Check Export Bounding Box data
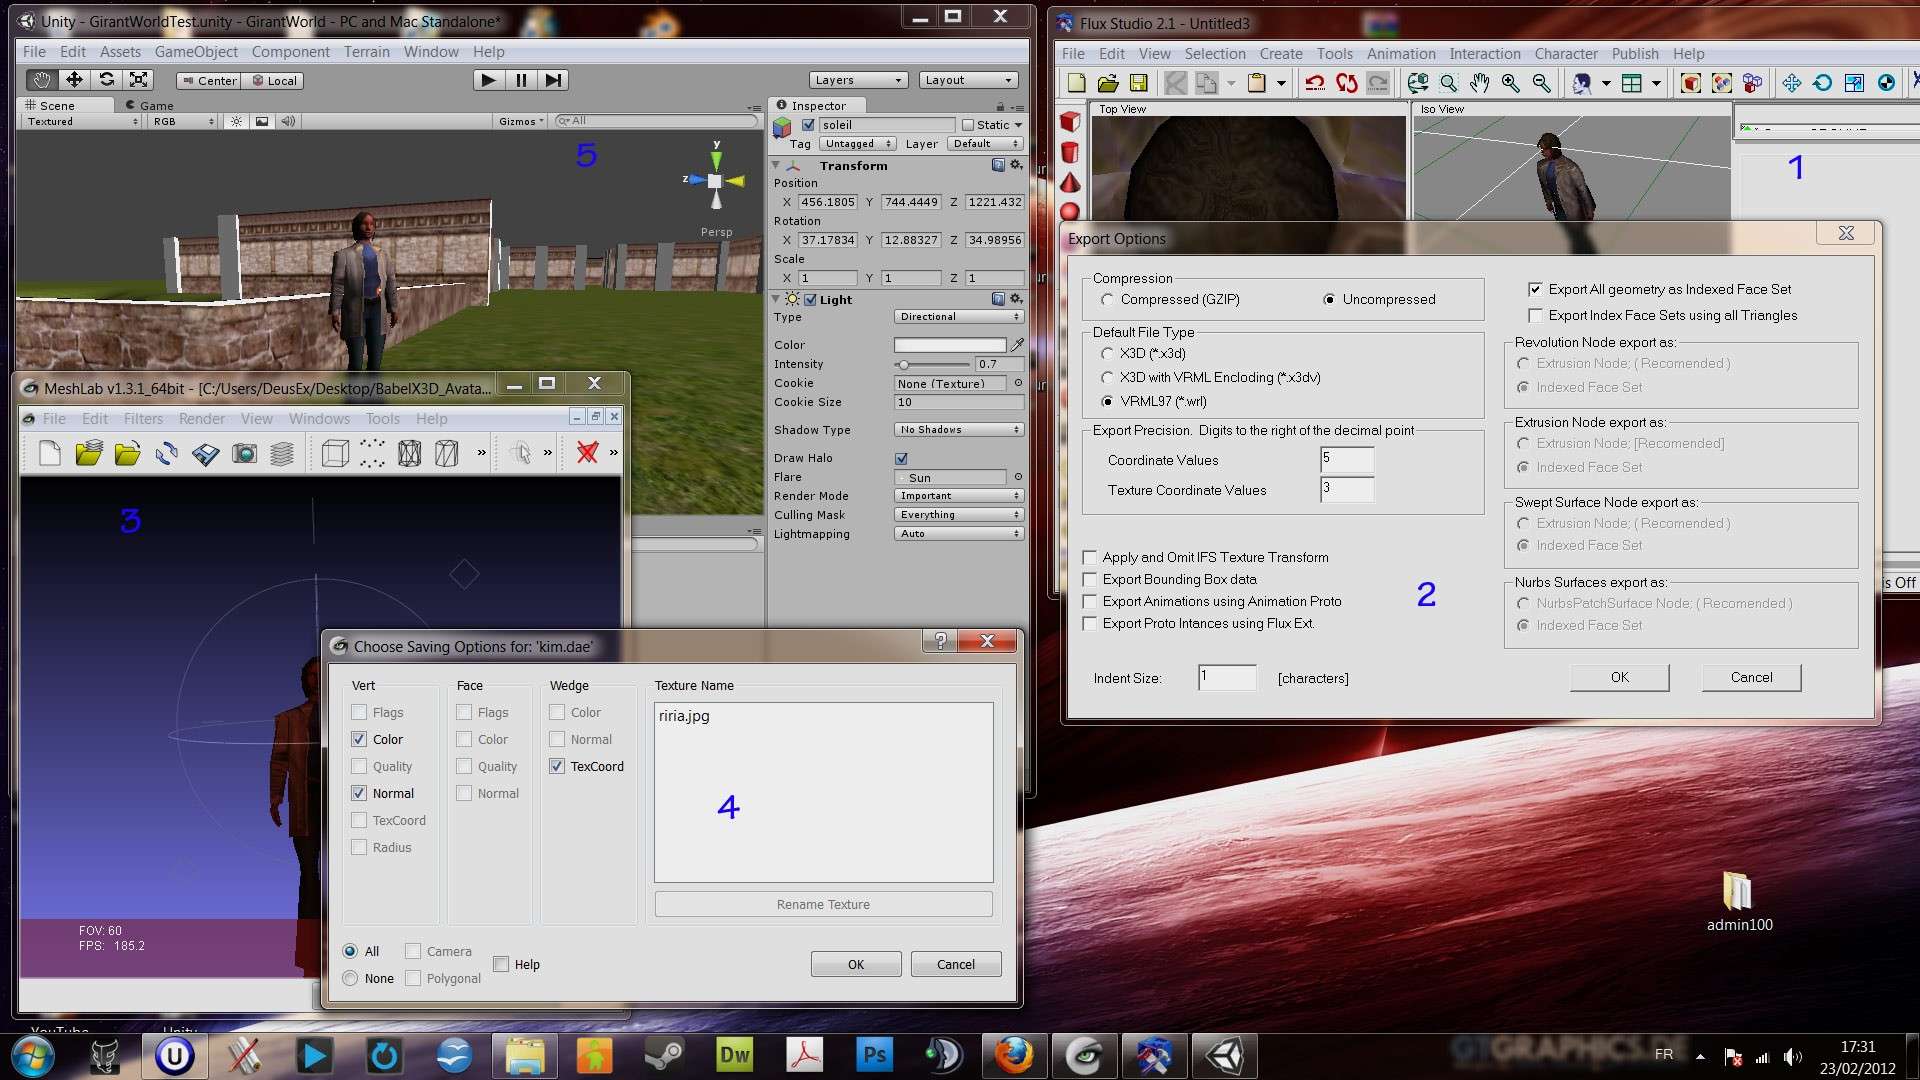Screen dimensions: 1920x1080 [1090, 580]
